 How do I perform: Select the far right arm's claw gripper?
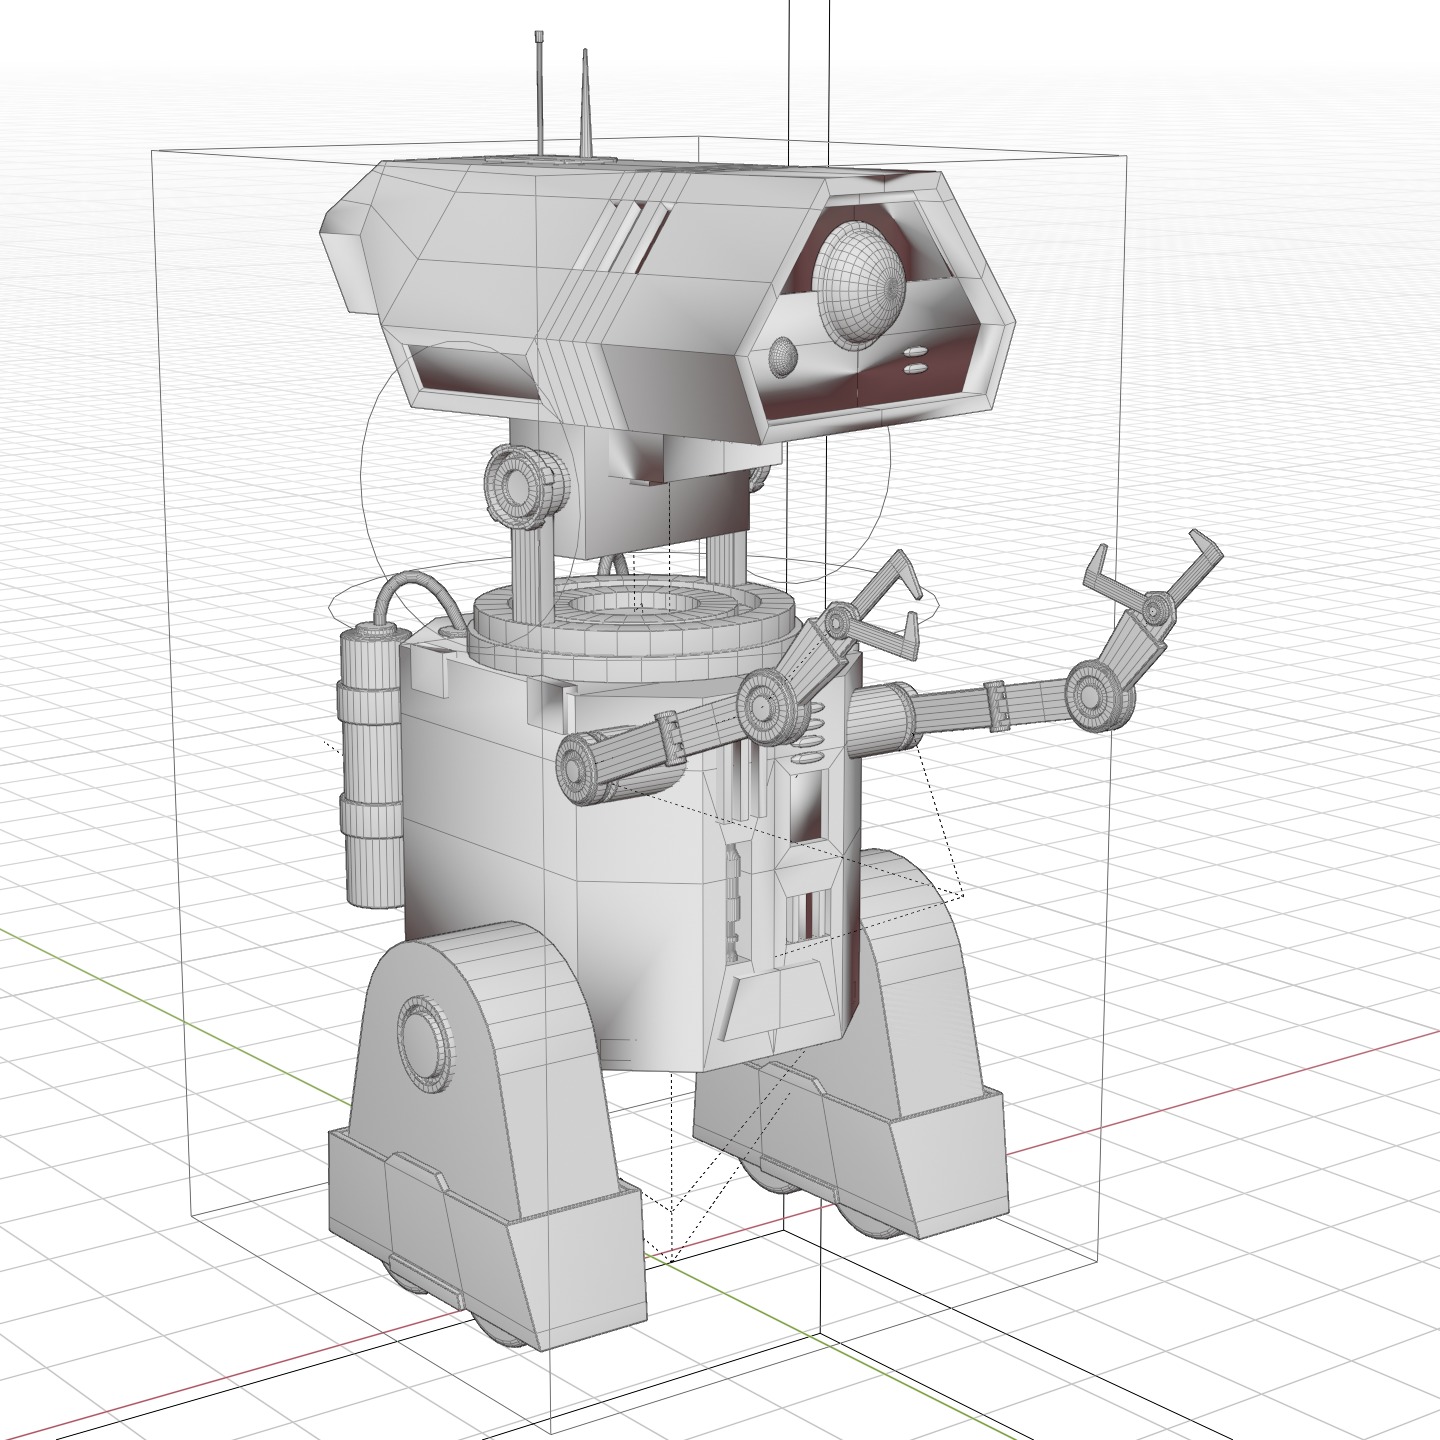1155,580
